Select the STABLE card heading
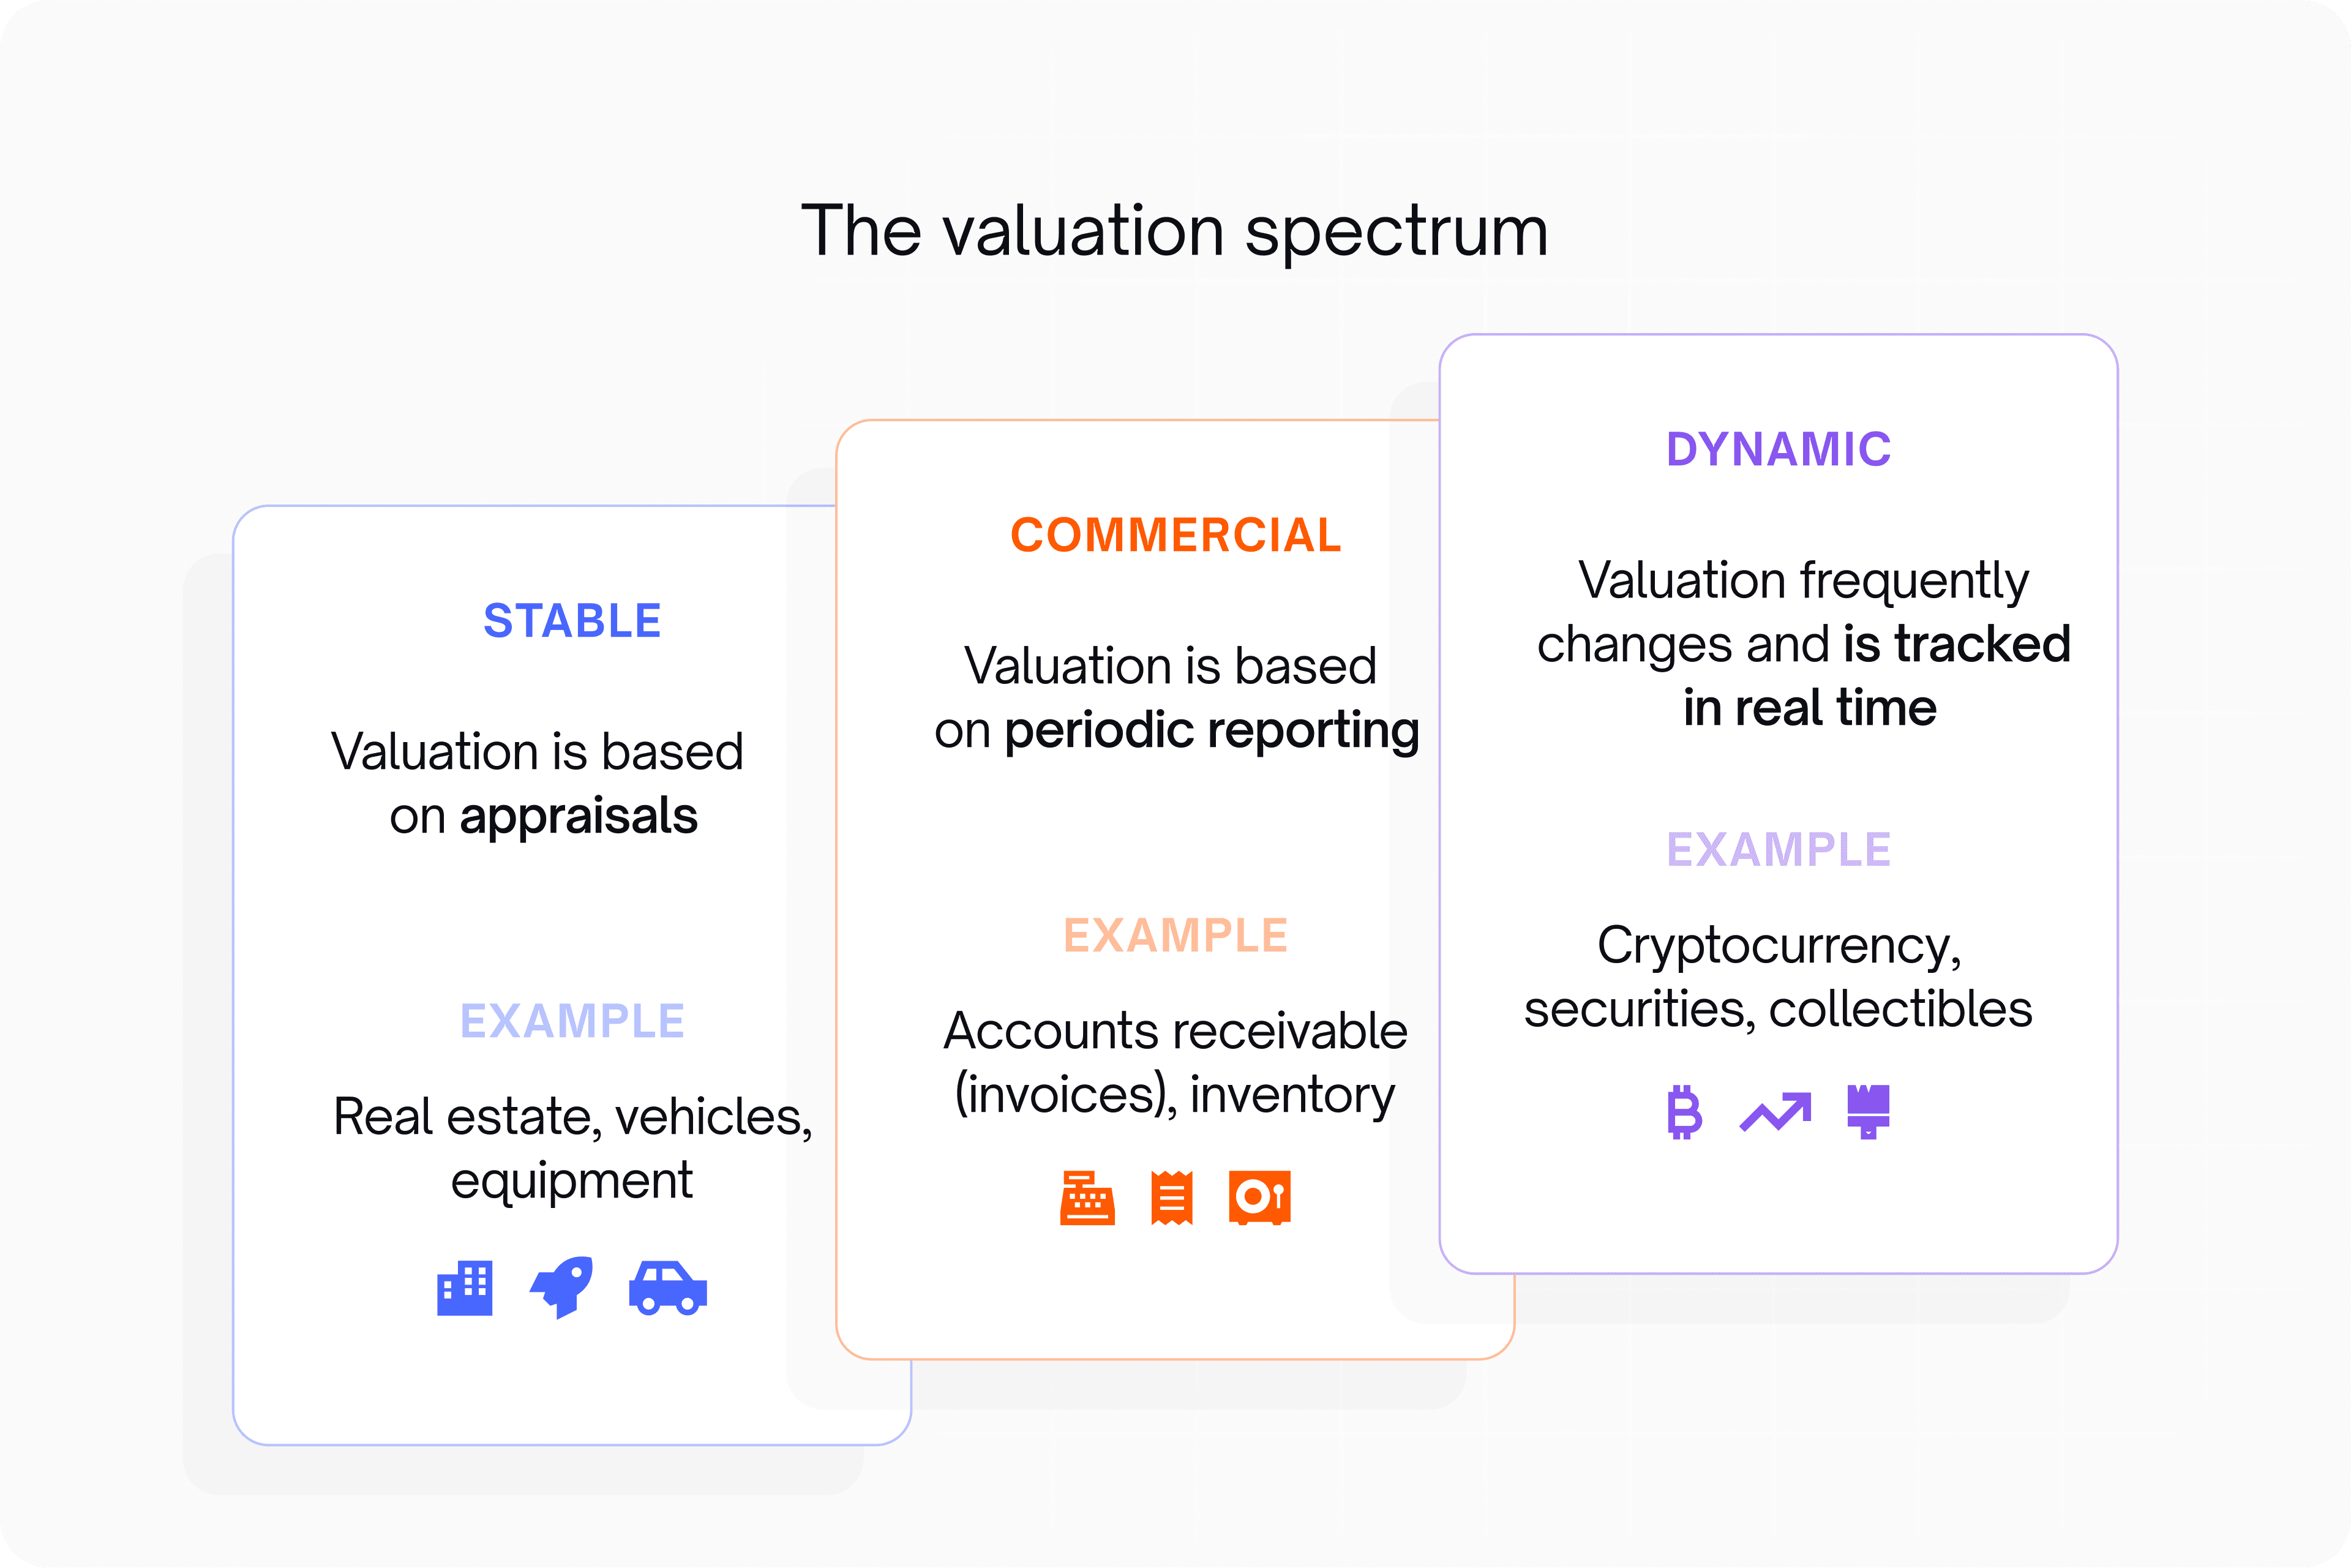The width and height of the screenshot is (2351, 1568). [572, 621]
